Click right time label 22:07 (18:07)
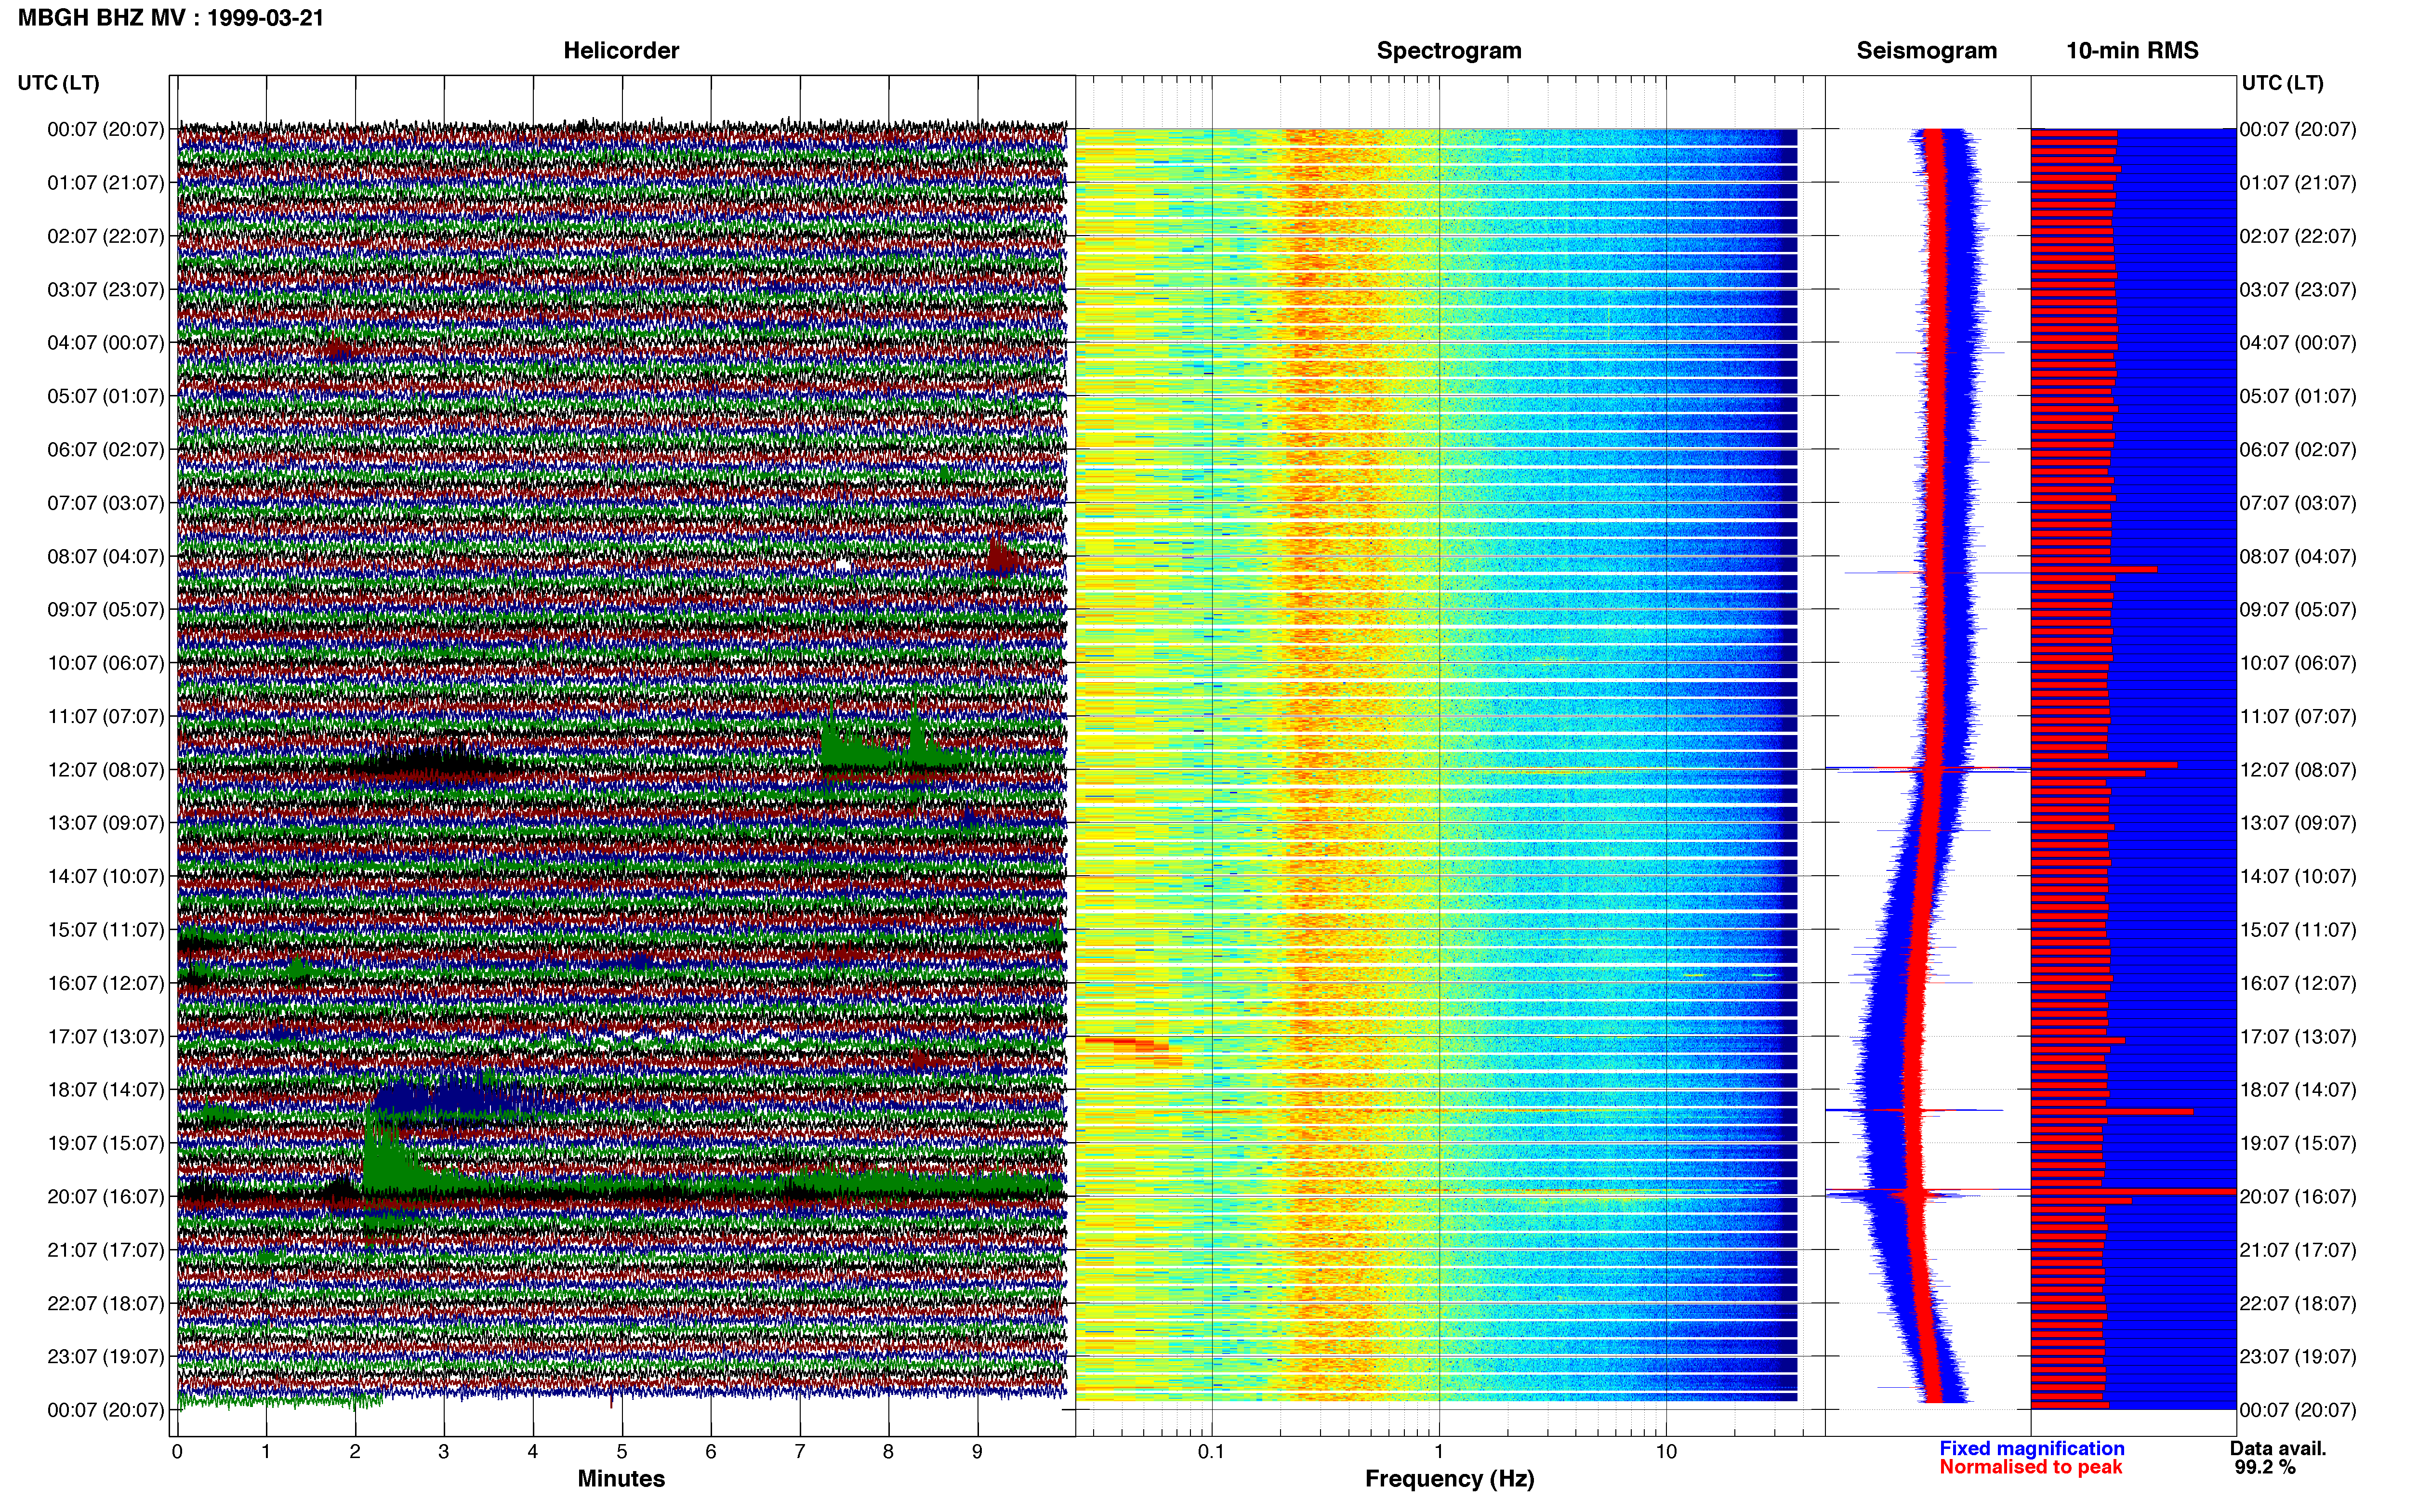The width and height of the screenshot is (2418, 1512). coord(2298,1304)
